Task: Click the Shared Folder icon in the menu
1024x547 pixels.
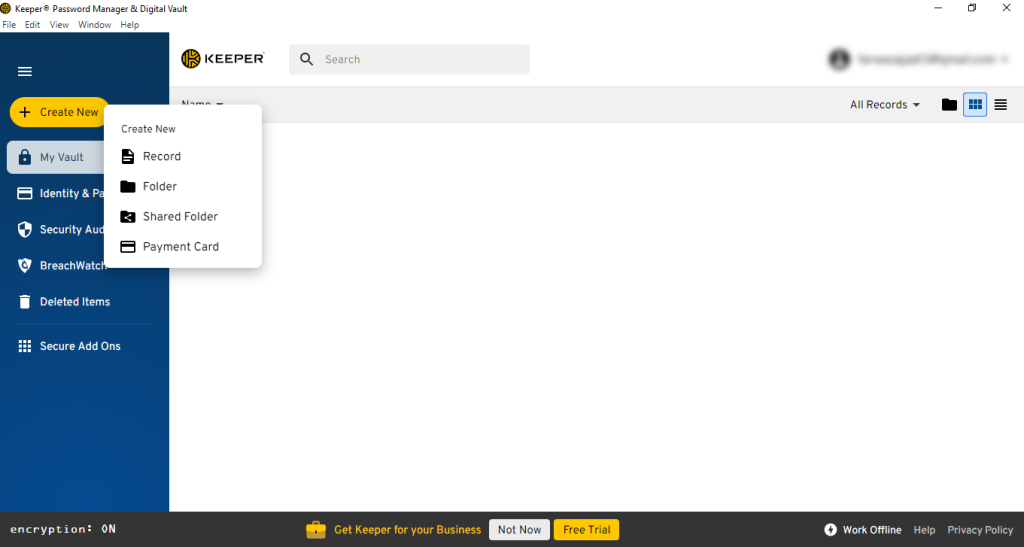Action: click(128, 217)
